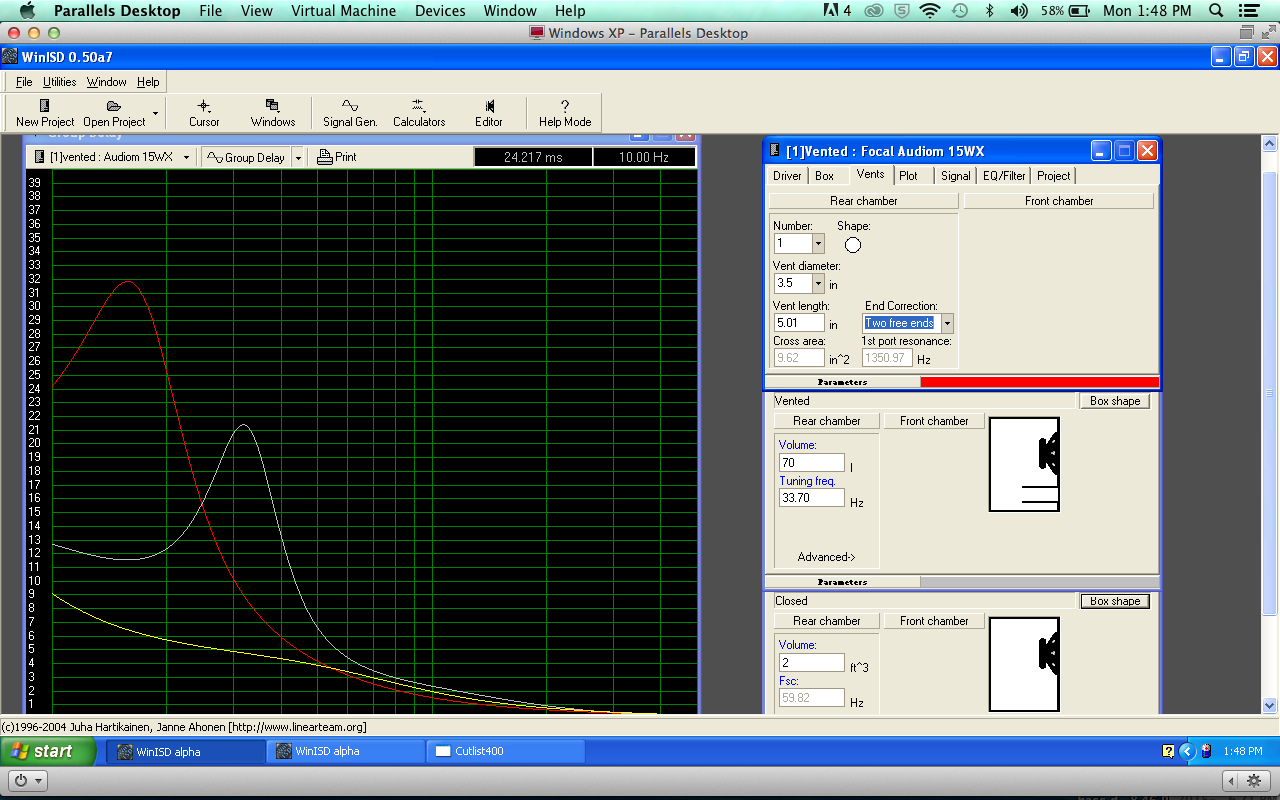This screenshot has width=1280, height=800.
Task: Click the Vented box Volume field
Action: pos(812,463)
